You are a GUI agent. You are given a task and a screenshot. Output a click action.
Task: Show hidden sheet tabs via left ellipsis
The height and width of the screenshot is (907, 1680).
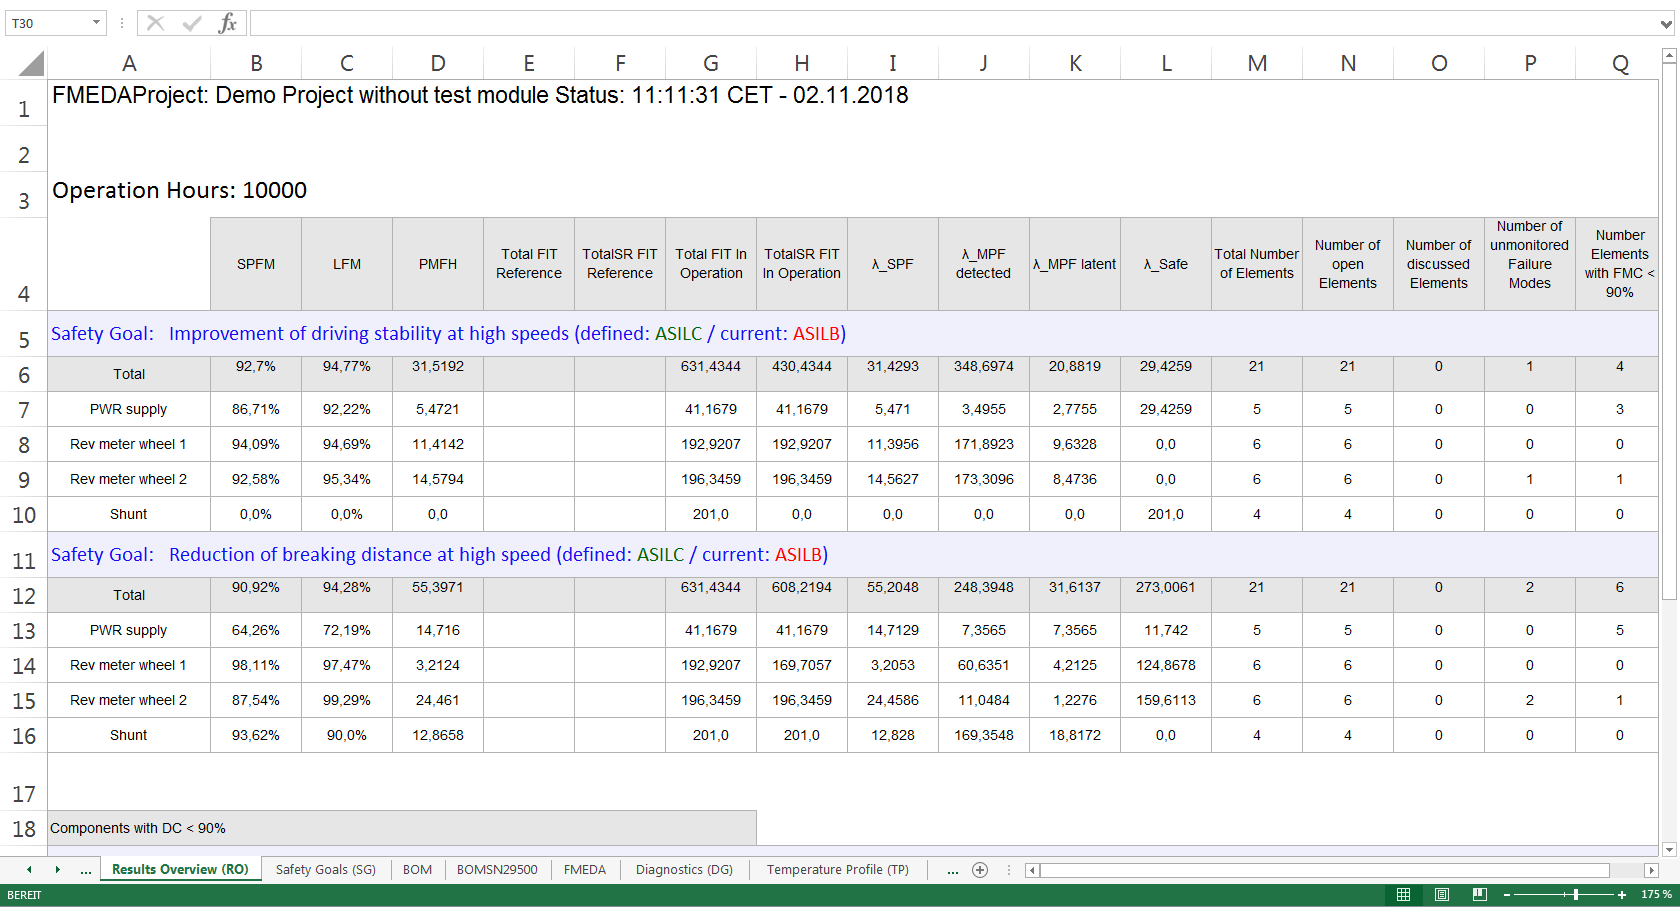tap(86, 870)
